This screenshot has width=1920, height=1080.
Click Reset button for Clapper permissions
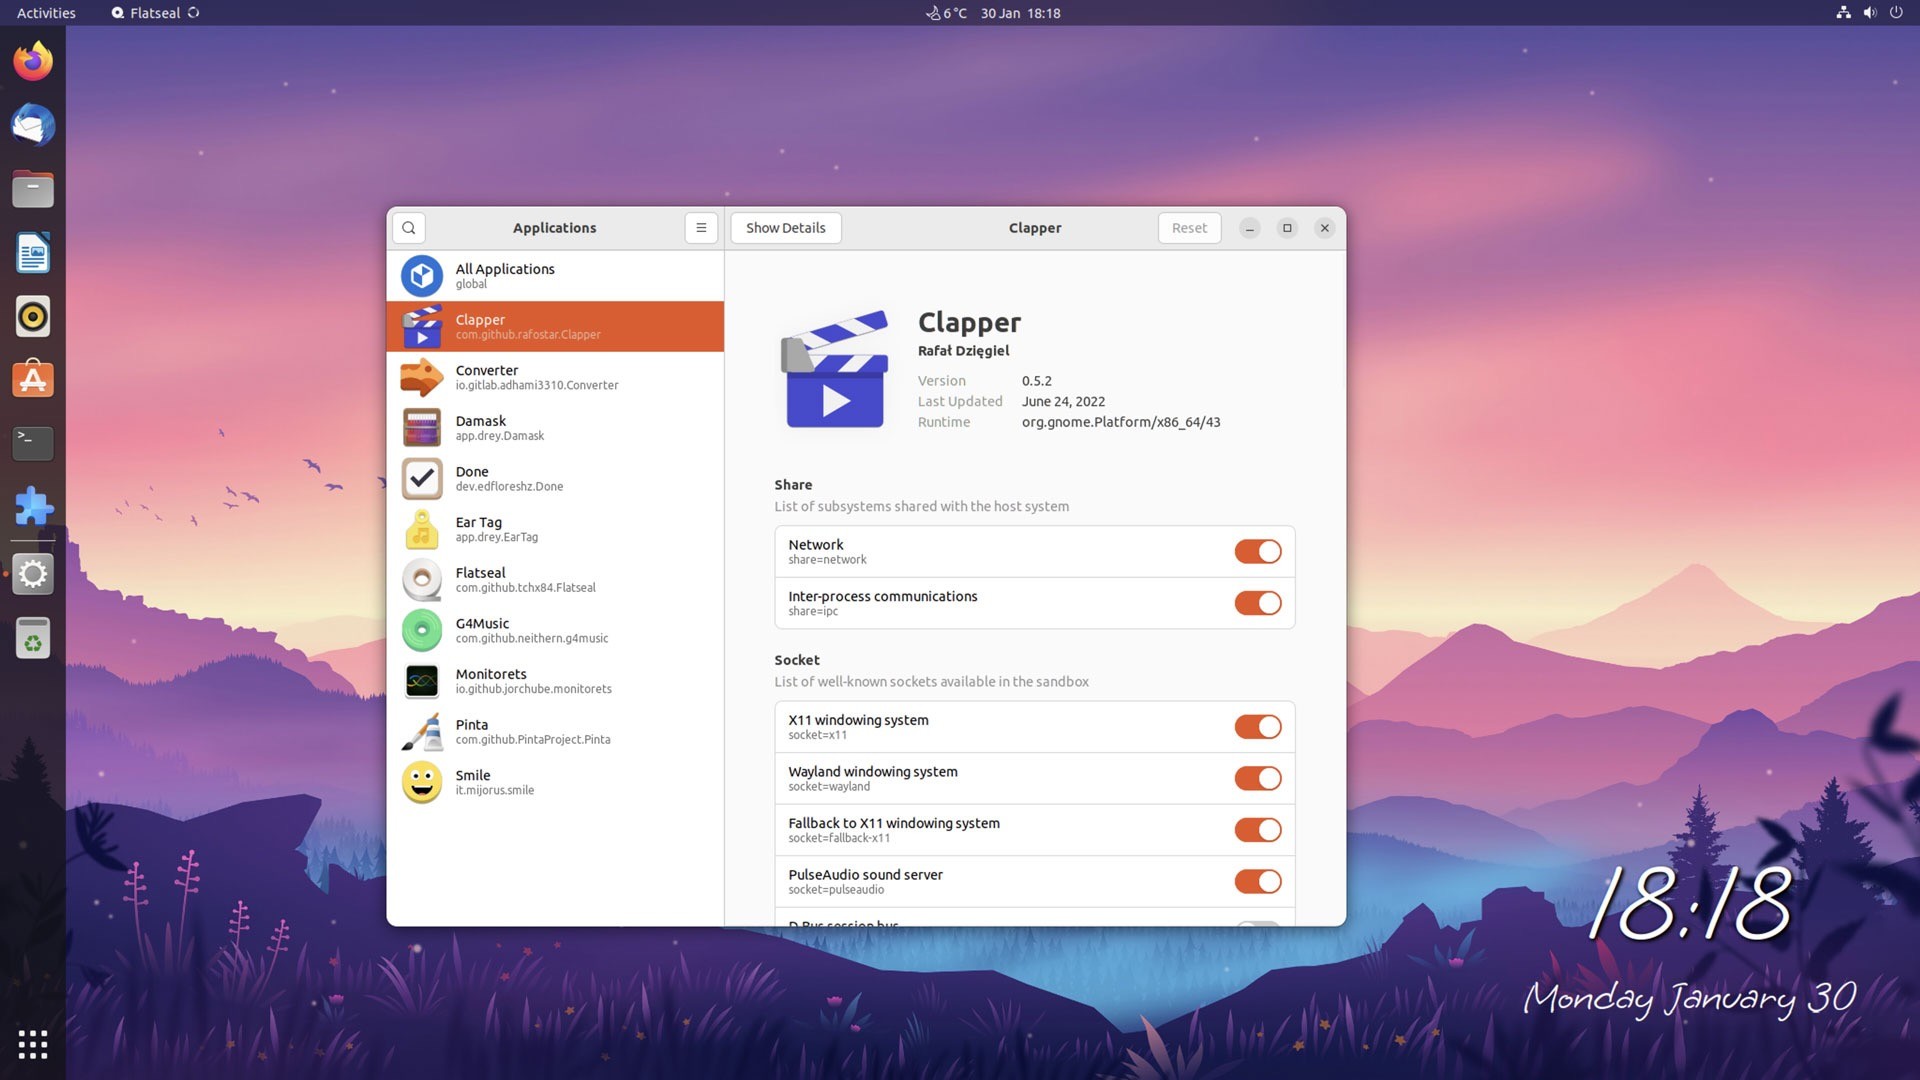[x=1188, y=227]
